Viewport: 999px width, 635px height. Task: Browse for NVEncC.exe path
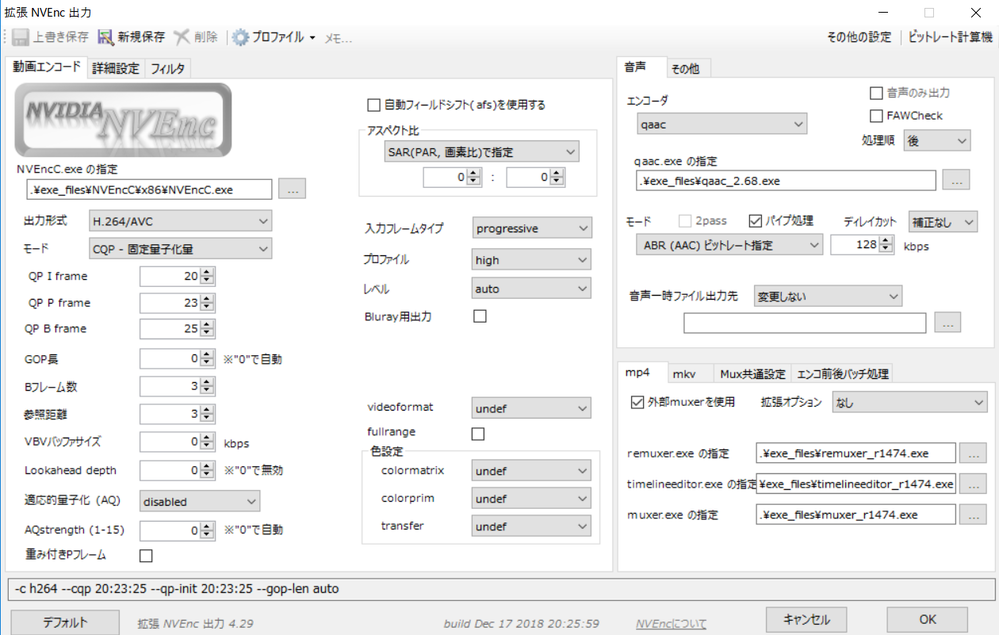(292, 189)
